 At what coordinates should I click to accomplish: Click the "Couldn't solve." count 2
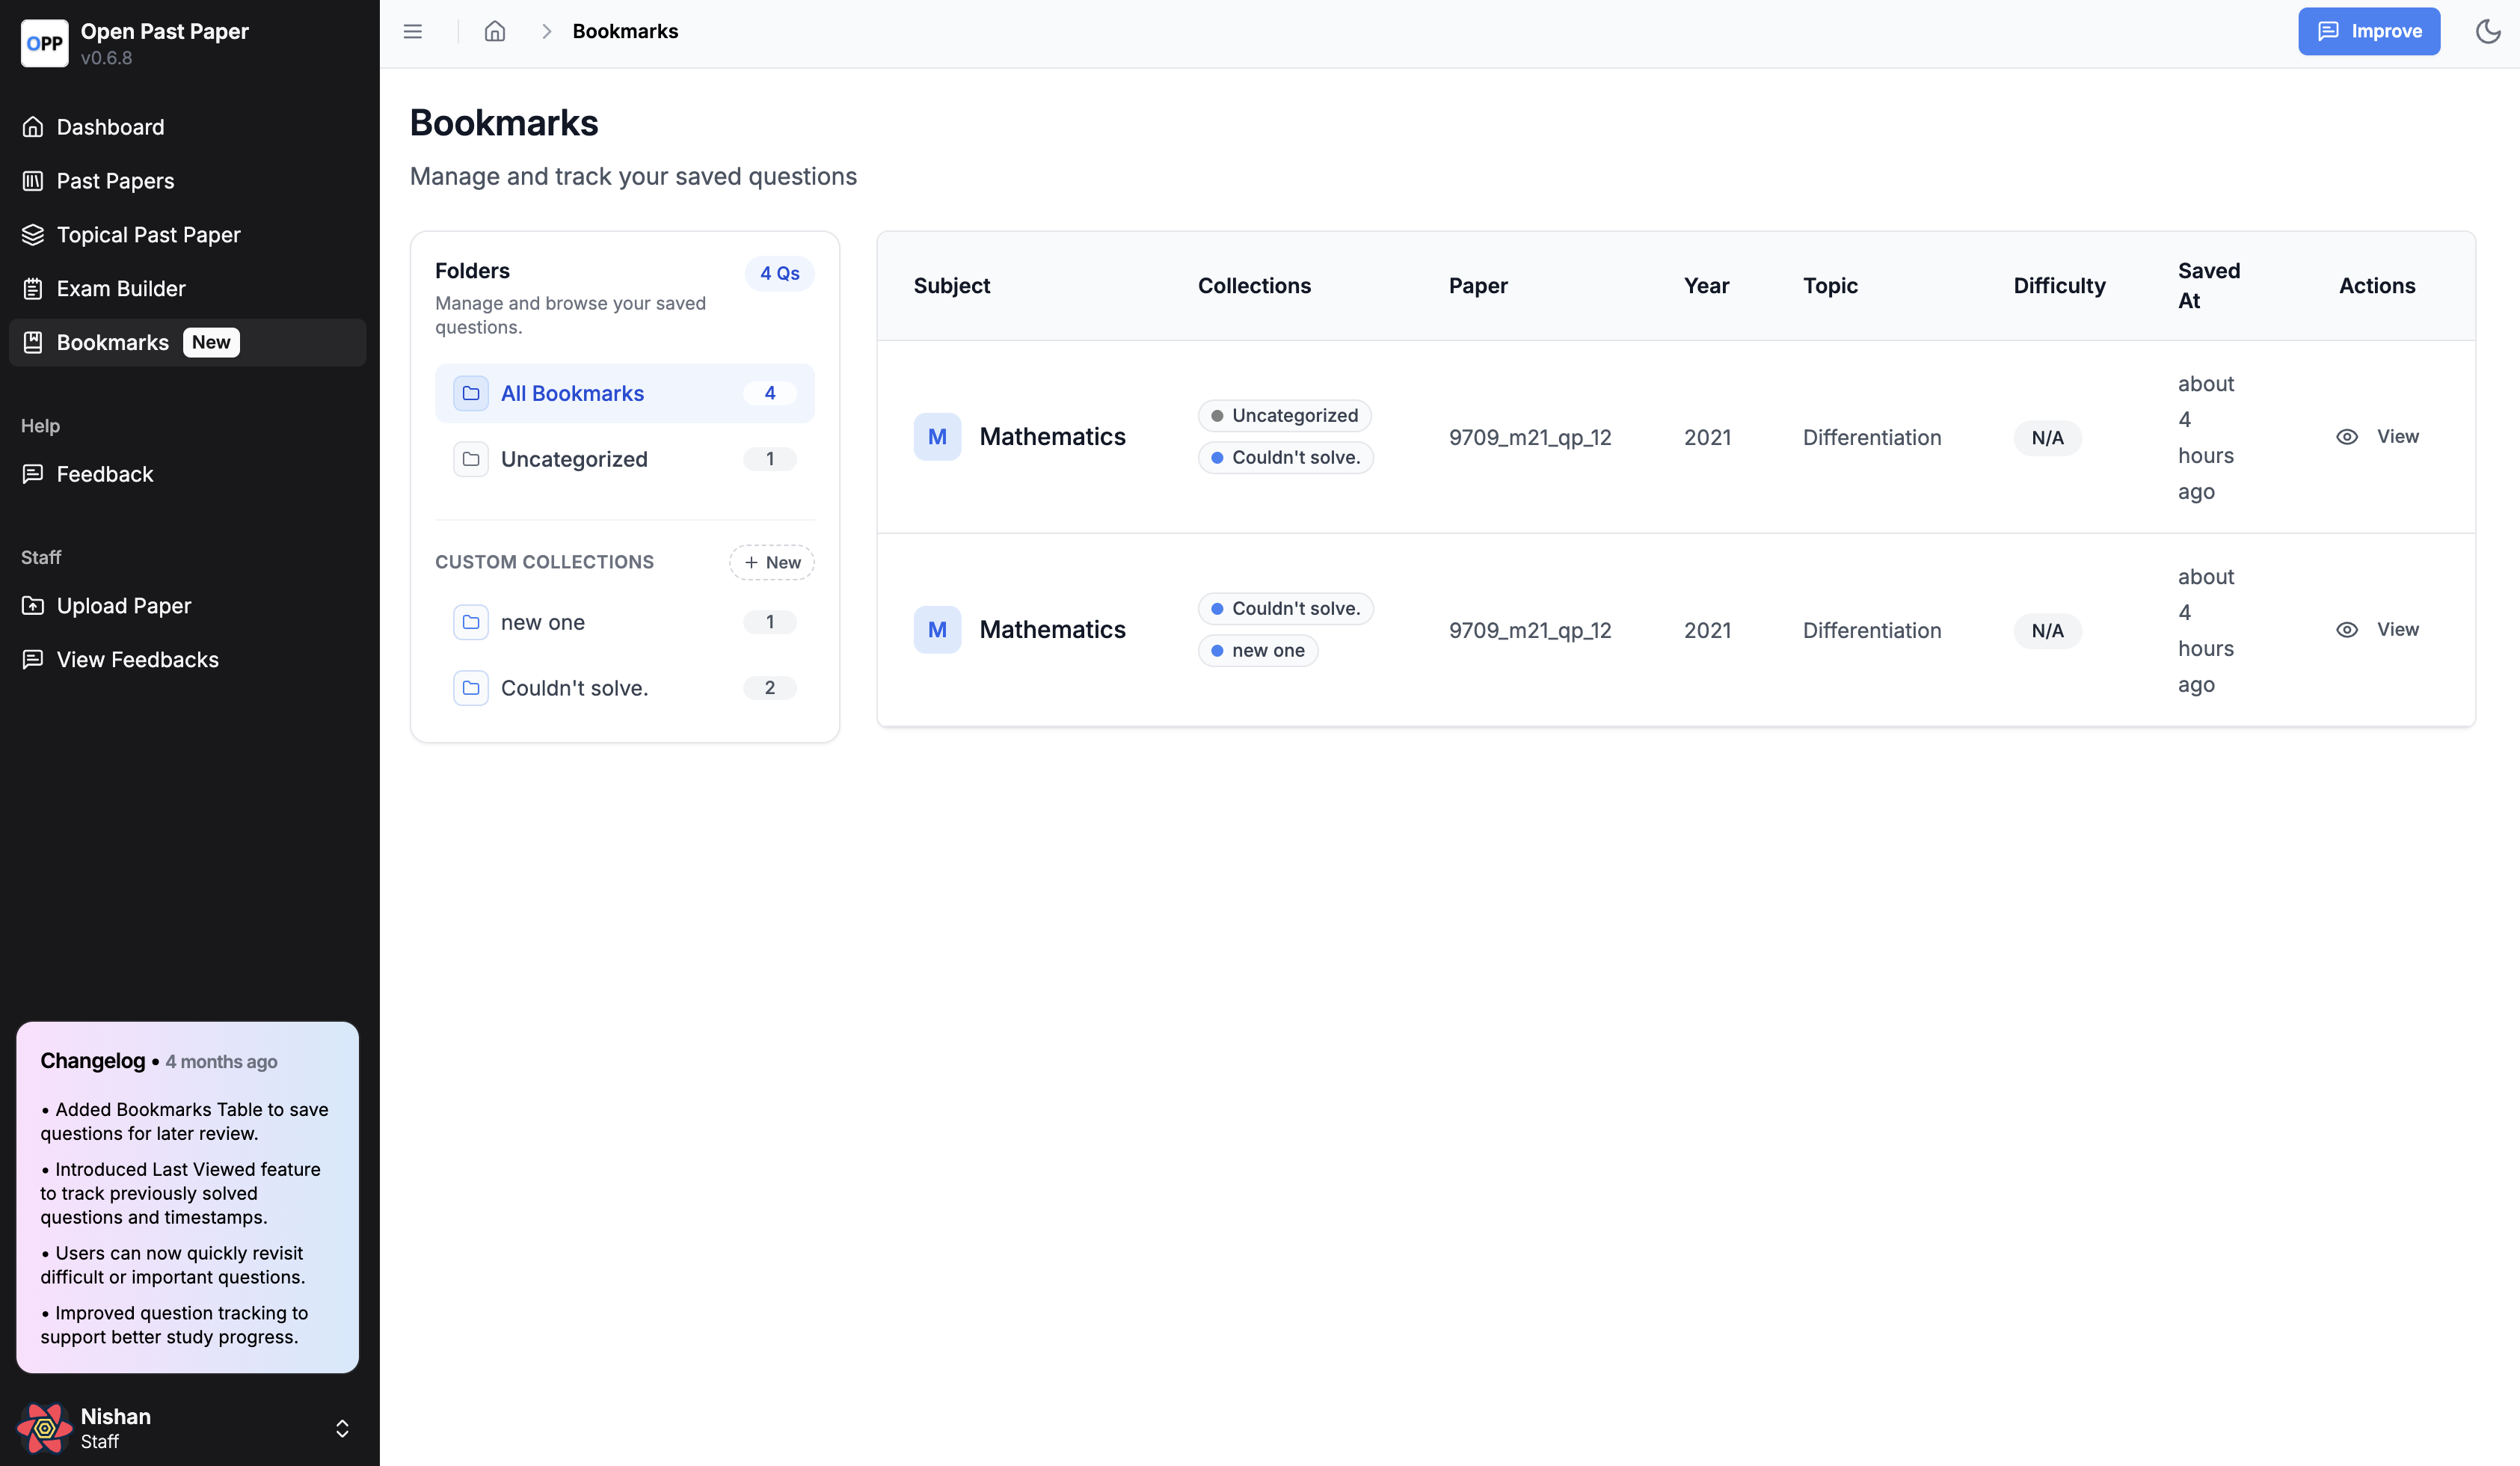pyautogui.click(x=769, y=688)
